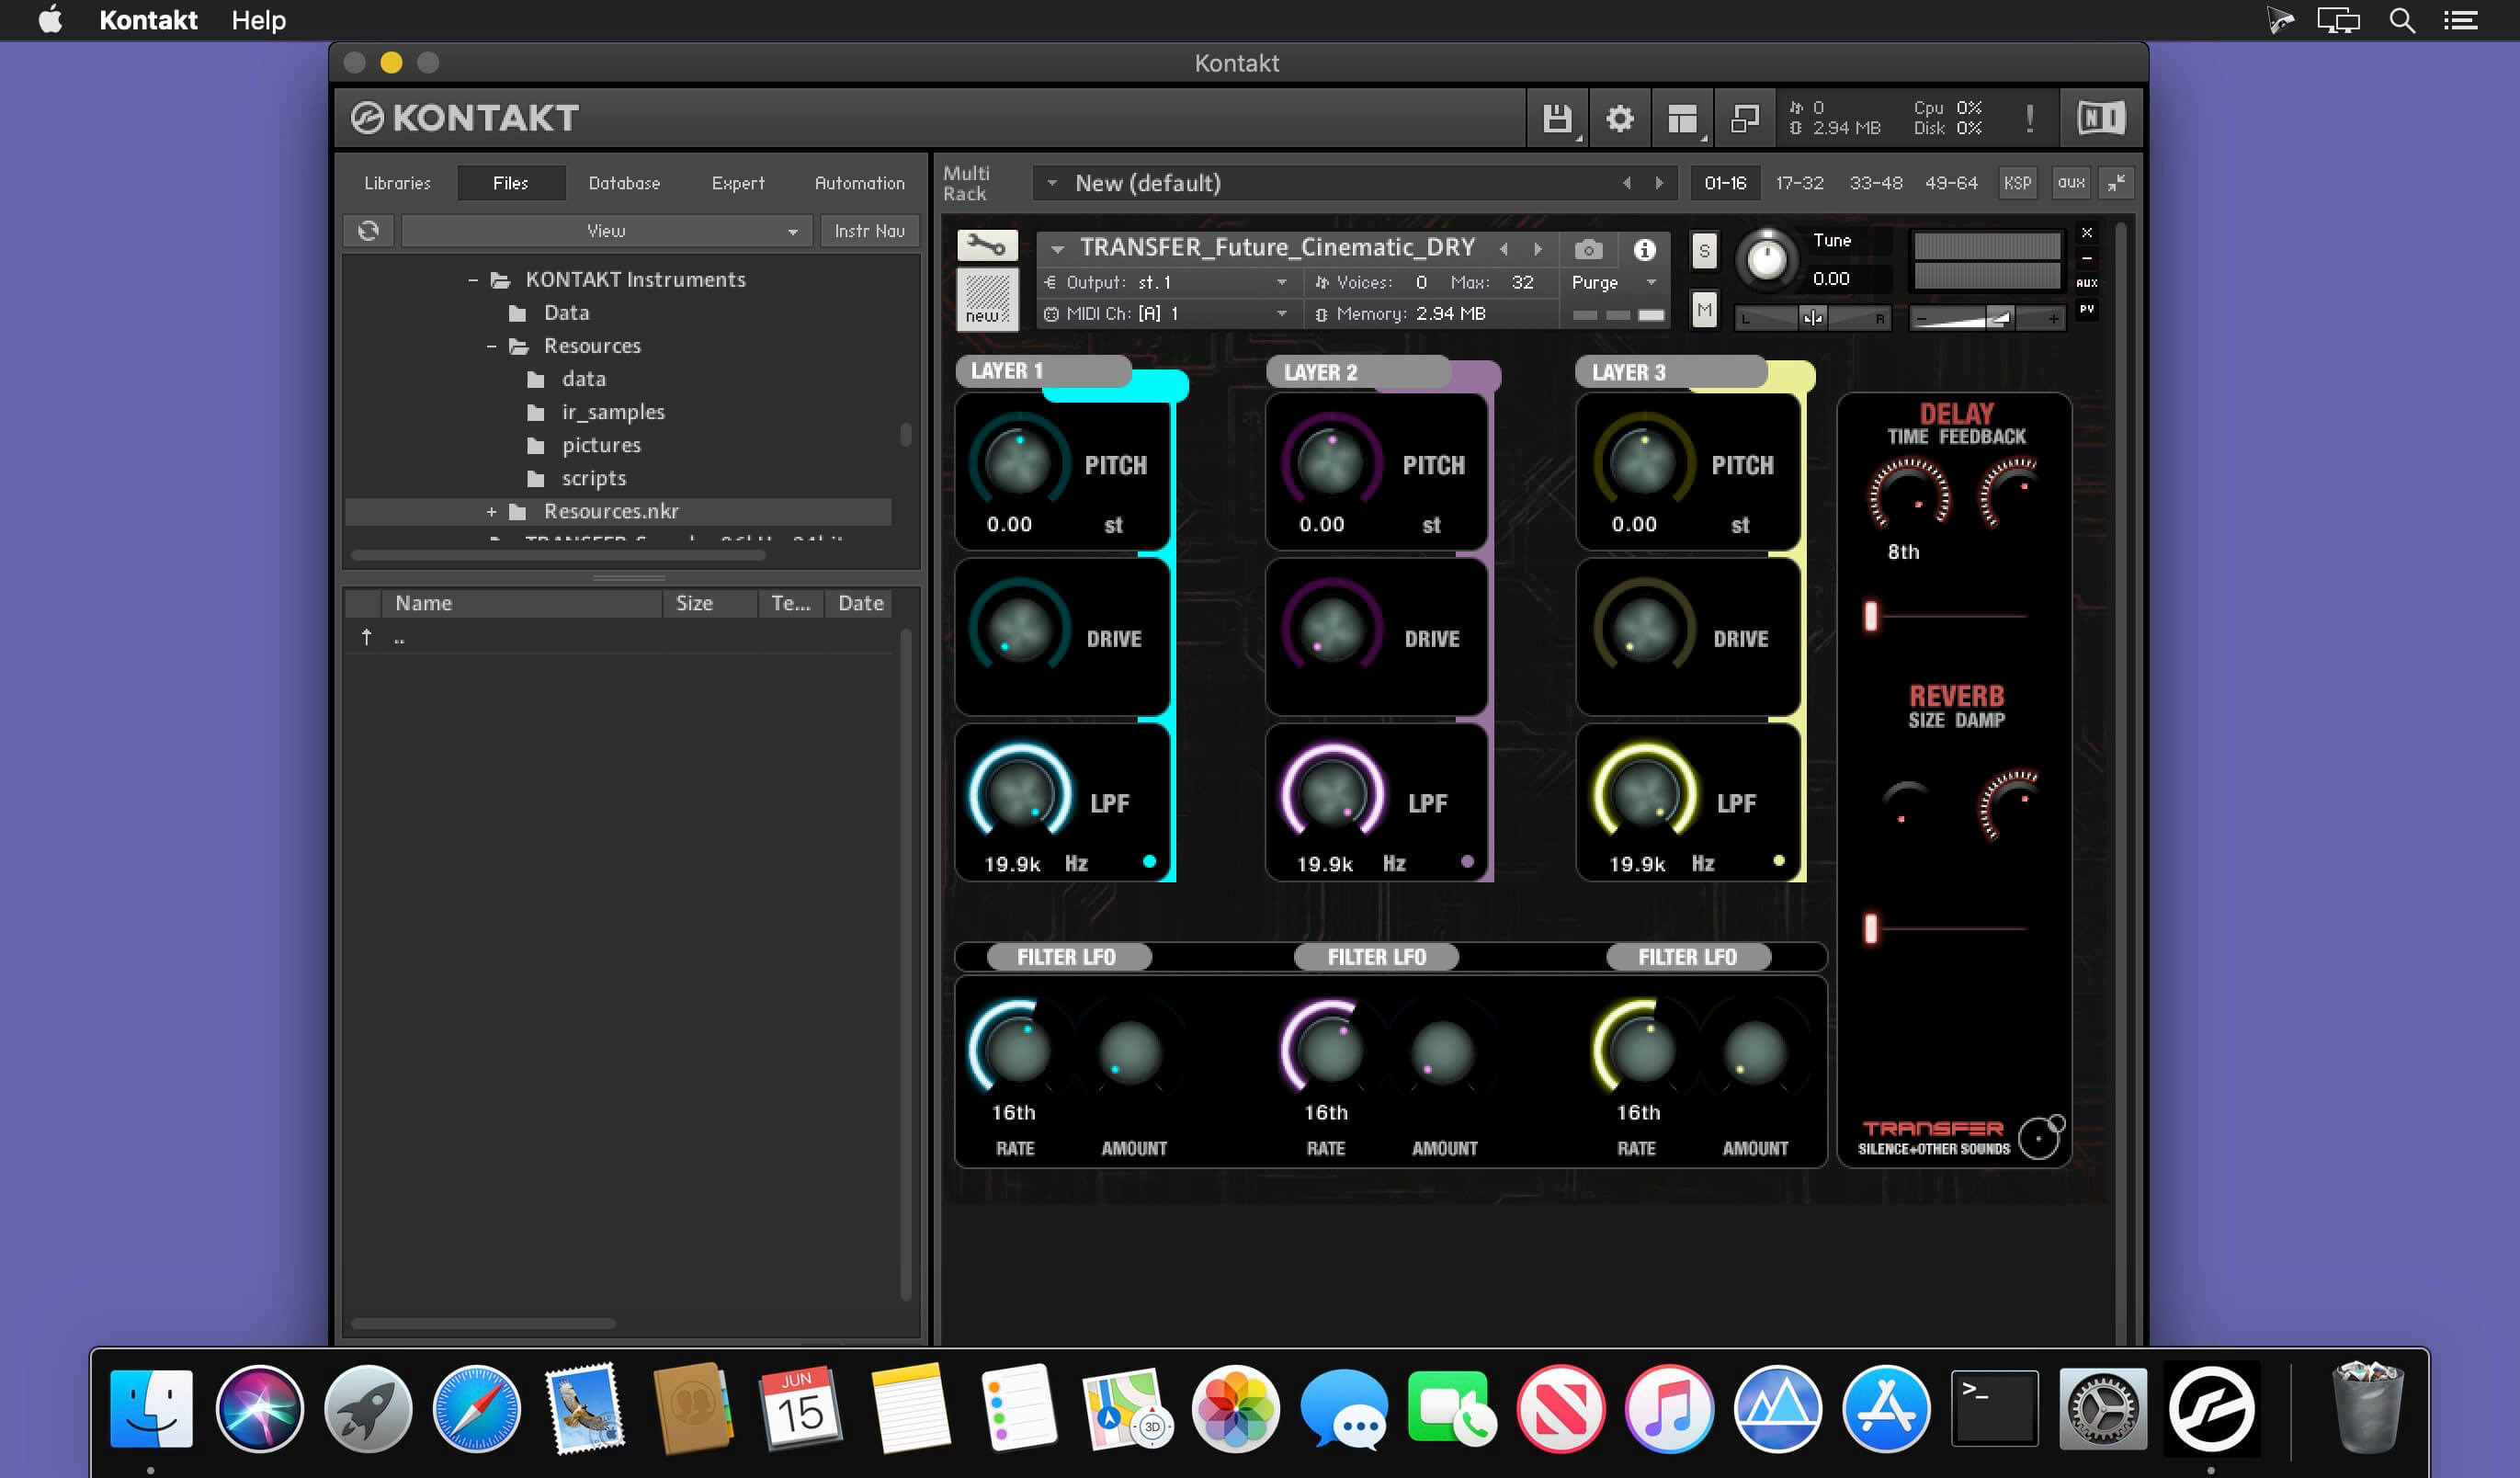The width and height of the screenshot is (2520, 1478).
Task: Turn the instrument Tune knob
Action: point(1766,260)
